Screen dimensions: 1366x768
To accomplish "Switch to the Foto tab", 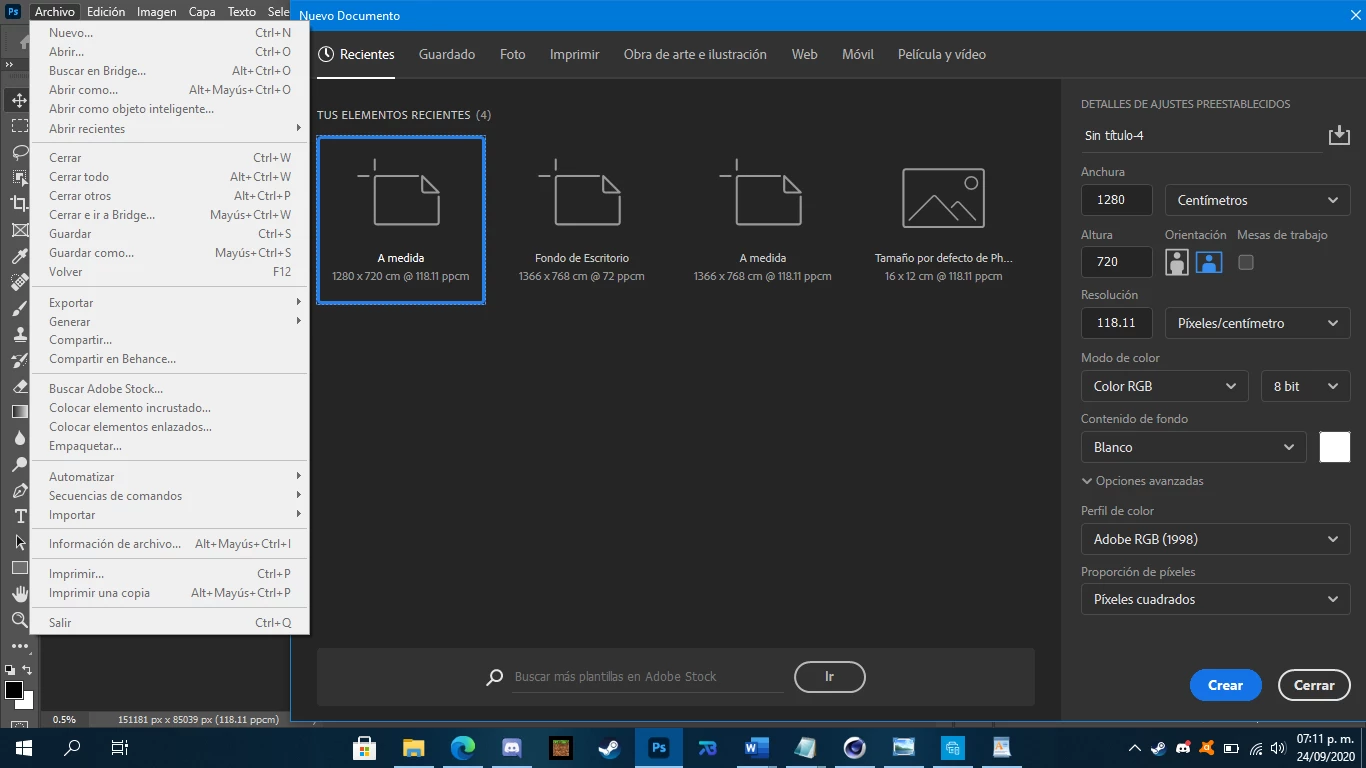I will [512, 54].
